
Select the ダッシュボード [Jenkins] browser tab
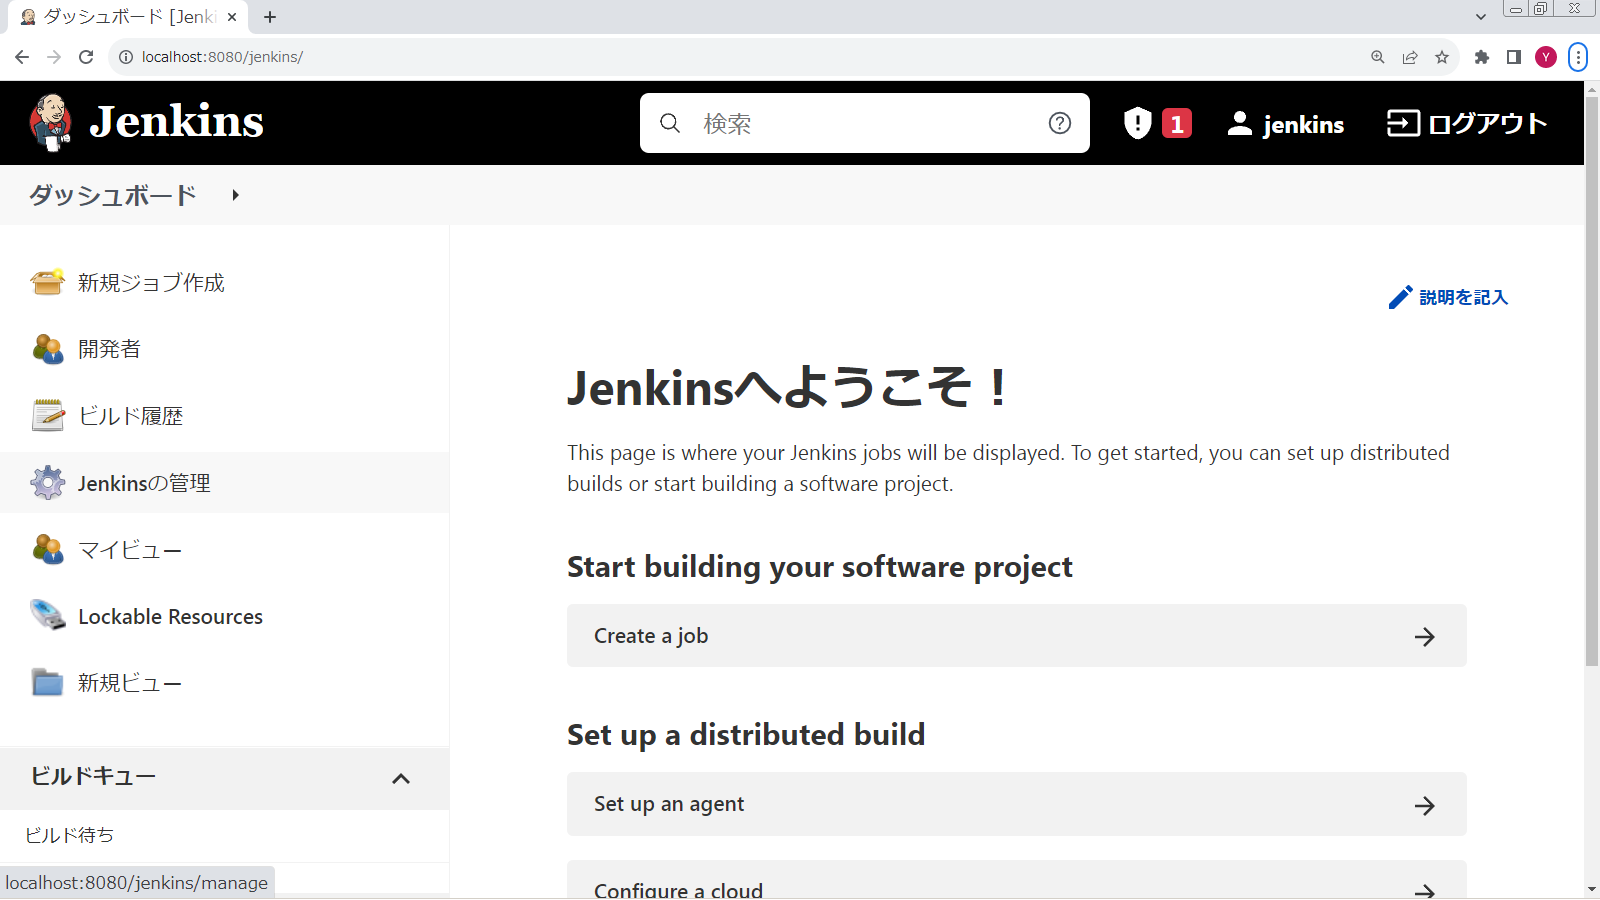(128, 17)
